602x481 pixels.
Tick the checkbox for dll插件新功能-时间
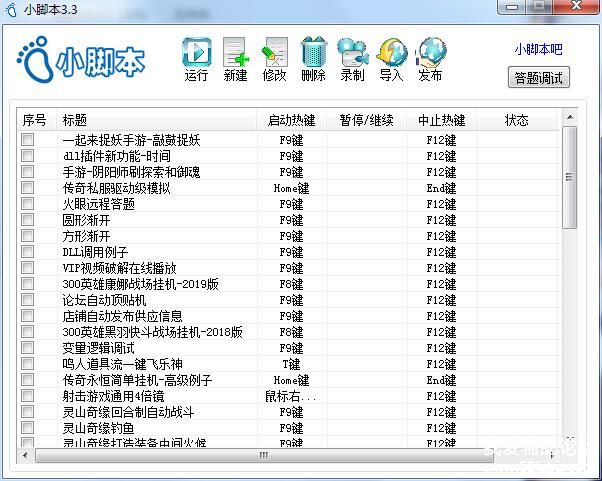coord(28,155)
